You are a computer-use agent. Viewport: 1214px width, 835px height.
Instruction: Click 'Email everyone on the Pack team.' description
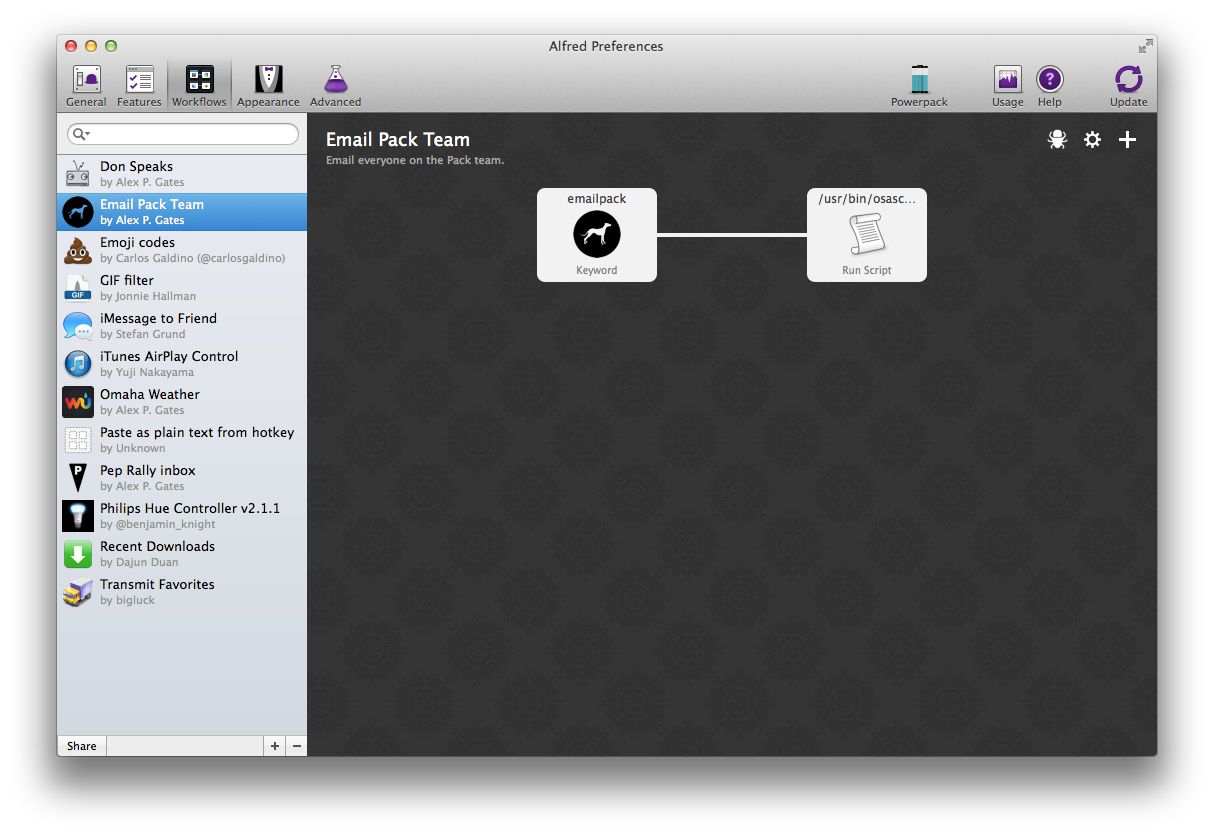click(x=415, y=160)
